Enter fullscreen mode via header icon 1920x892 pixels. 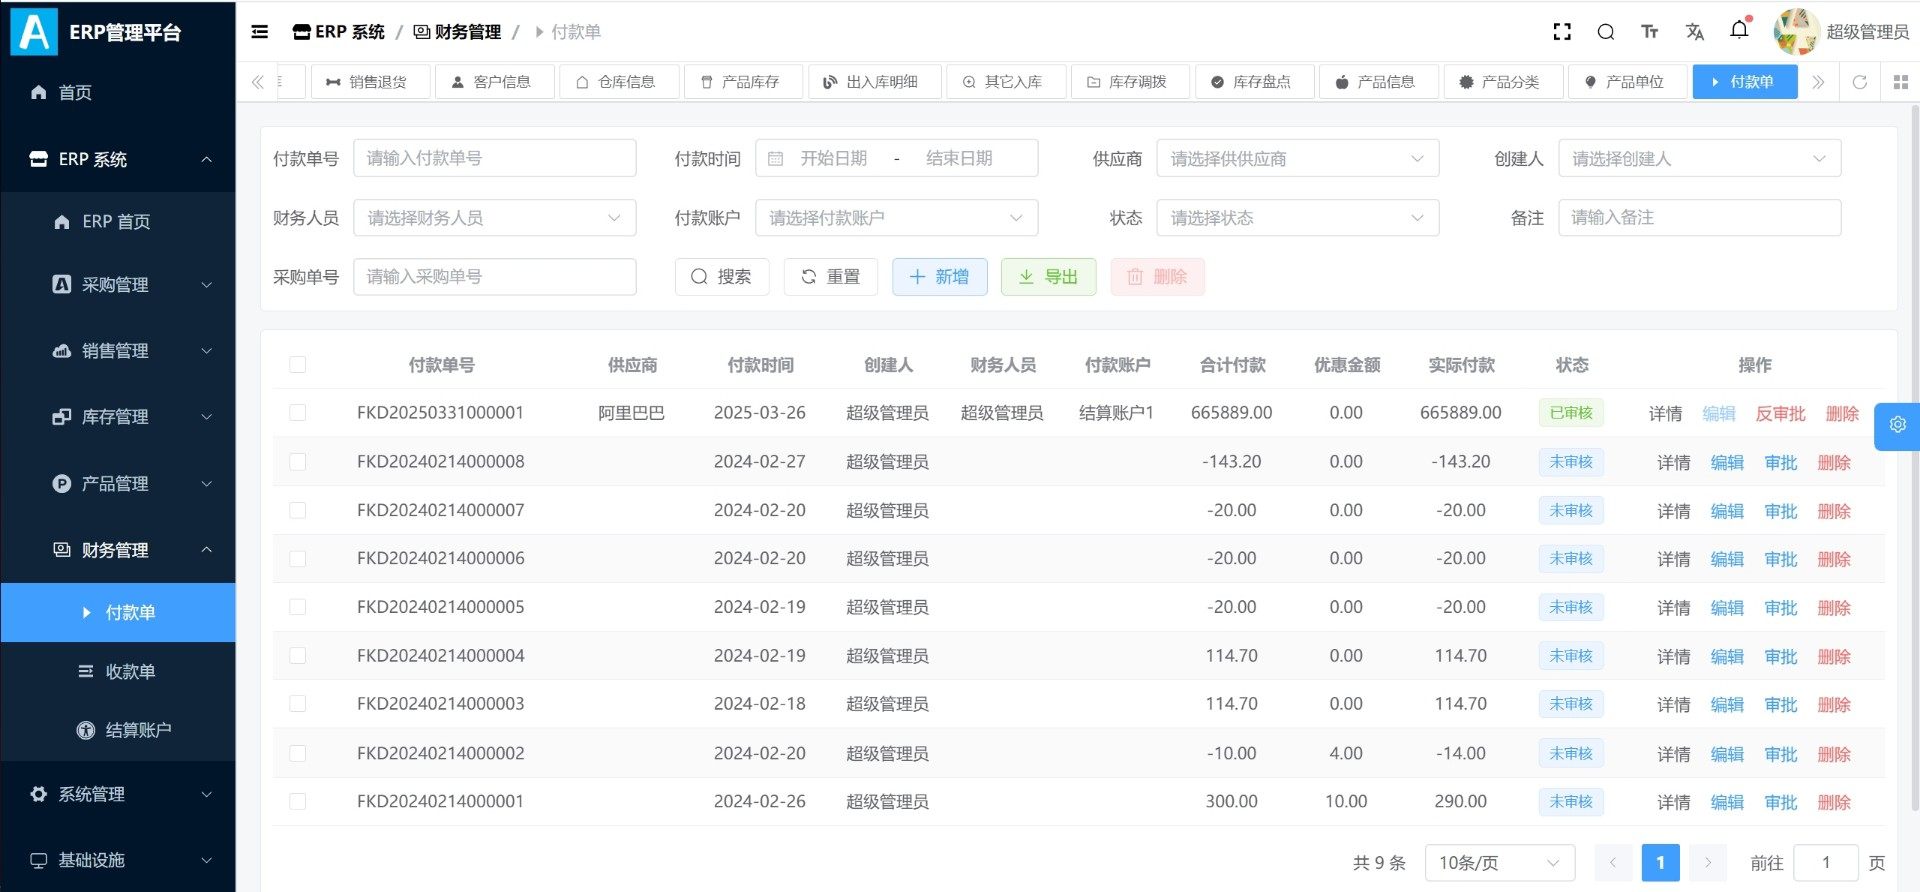(1561, 32)
